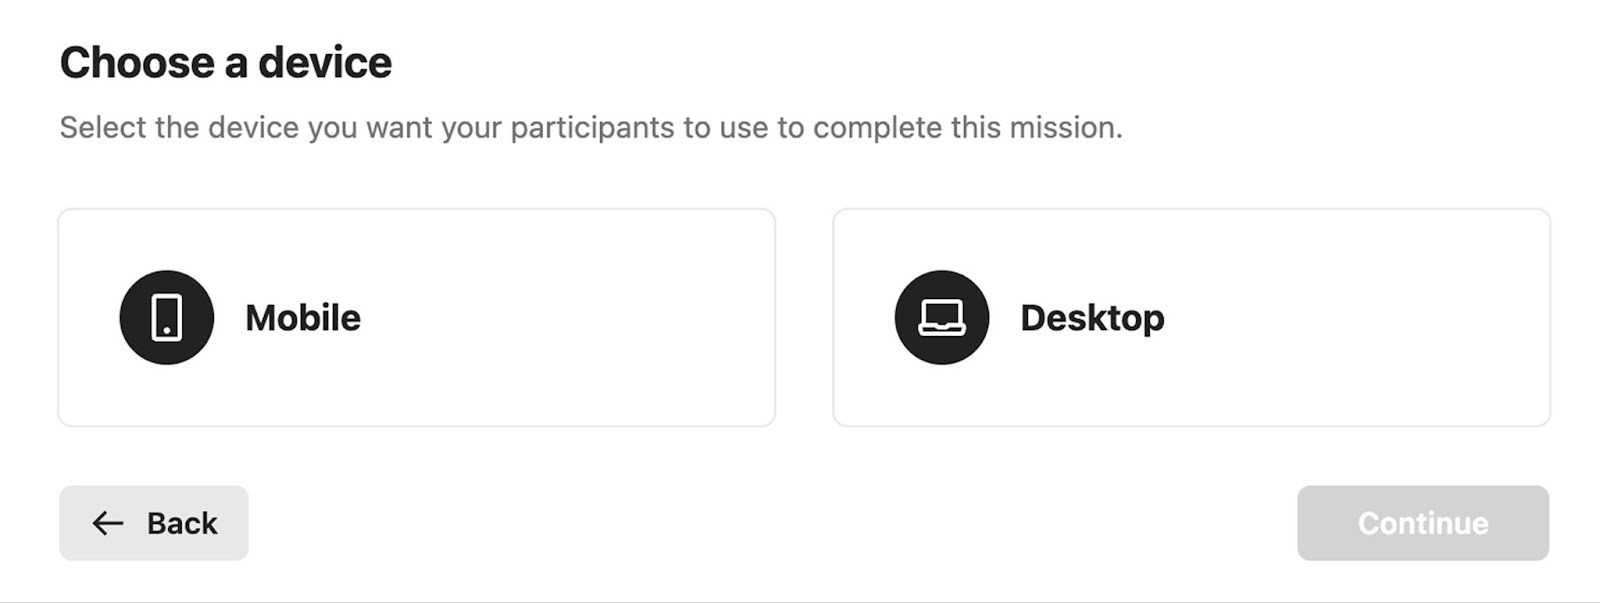Click the mobile phone icon
1600x603 pixels.
(x=166, y=317)
